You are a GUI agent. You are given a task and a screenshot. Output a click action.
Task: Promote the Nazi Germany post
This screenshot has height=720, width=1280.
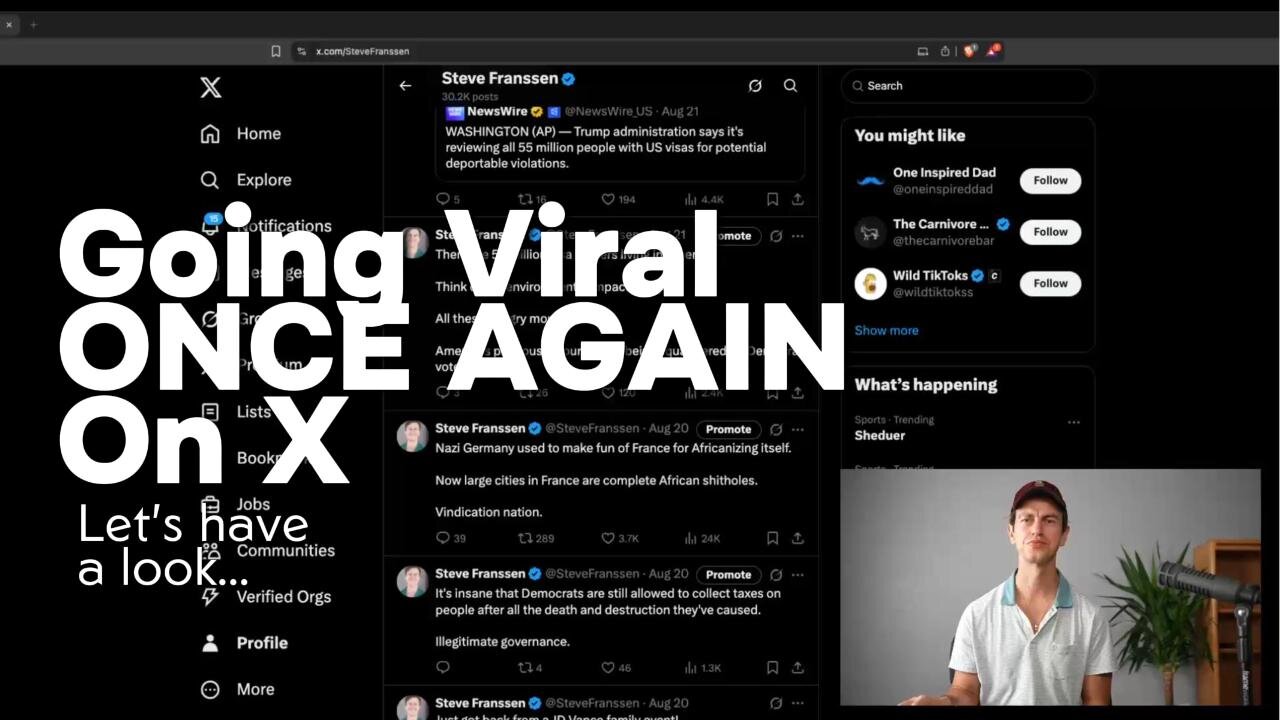tap(728, 429)
